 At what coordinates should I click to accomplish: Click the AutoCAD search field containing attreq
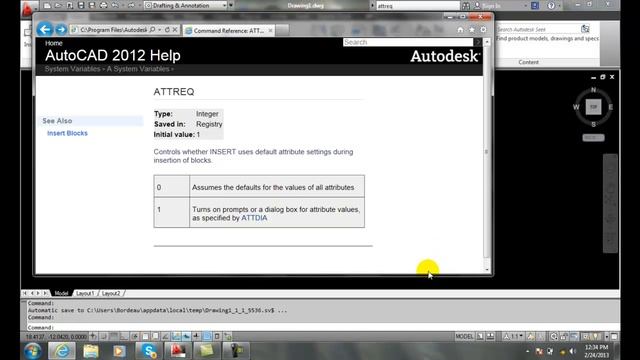[417, 6]
